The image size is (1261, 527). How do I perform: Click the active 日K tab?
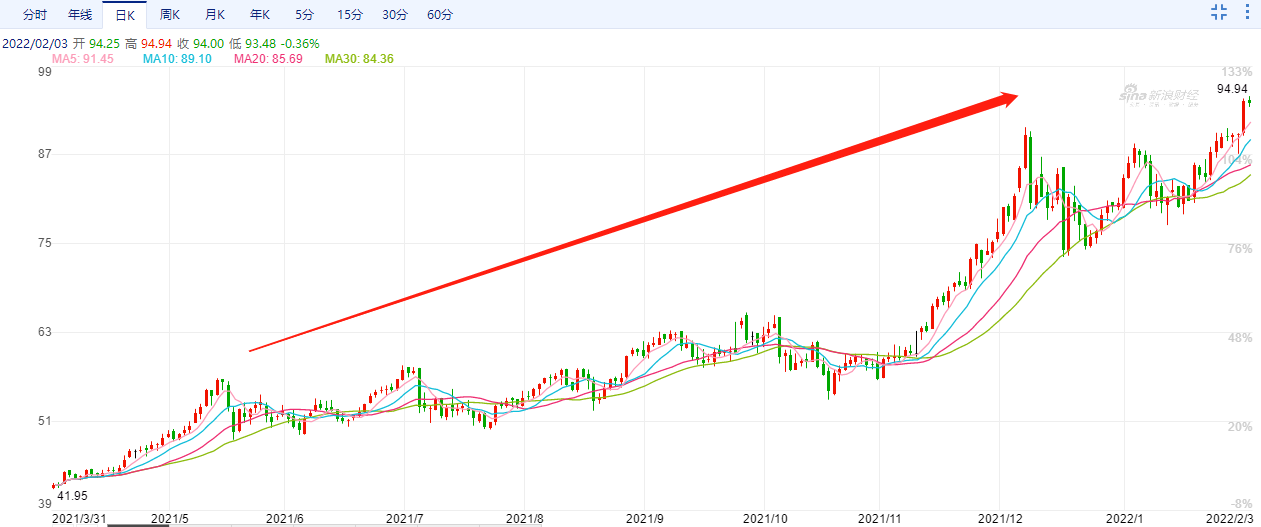tap(124, 15)
